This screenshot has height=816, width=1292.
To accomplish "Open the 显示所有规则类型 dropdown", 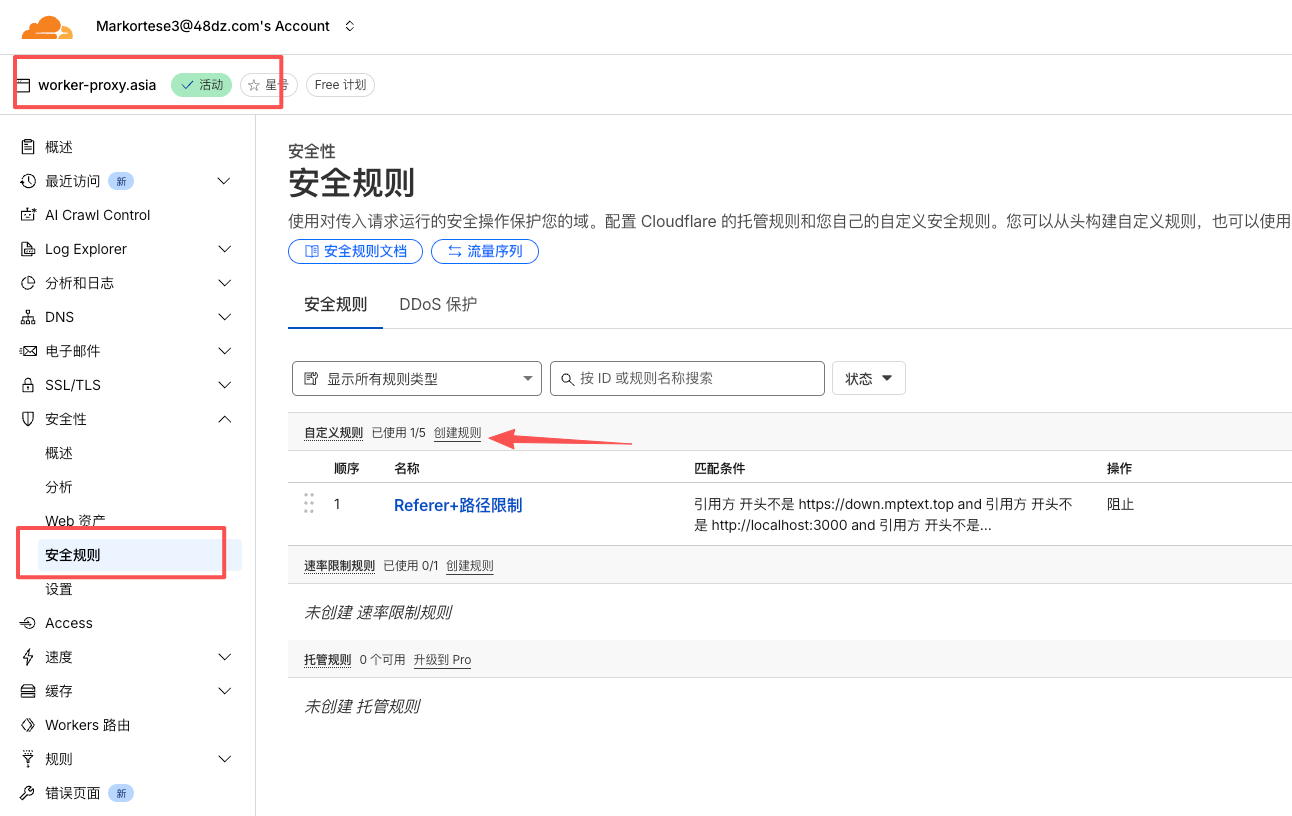I will (x=416, y=379).
